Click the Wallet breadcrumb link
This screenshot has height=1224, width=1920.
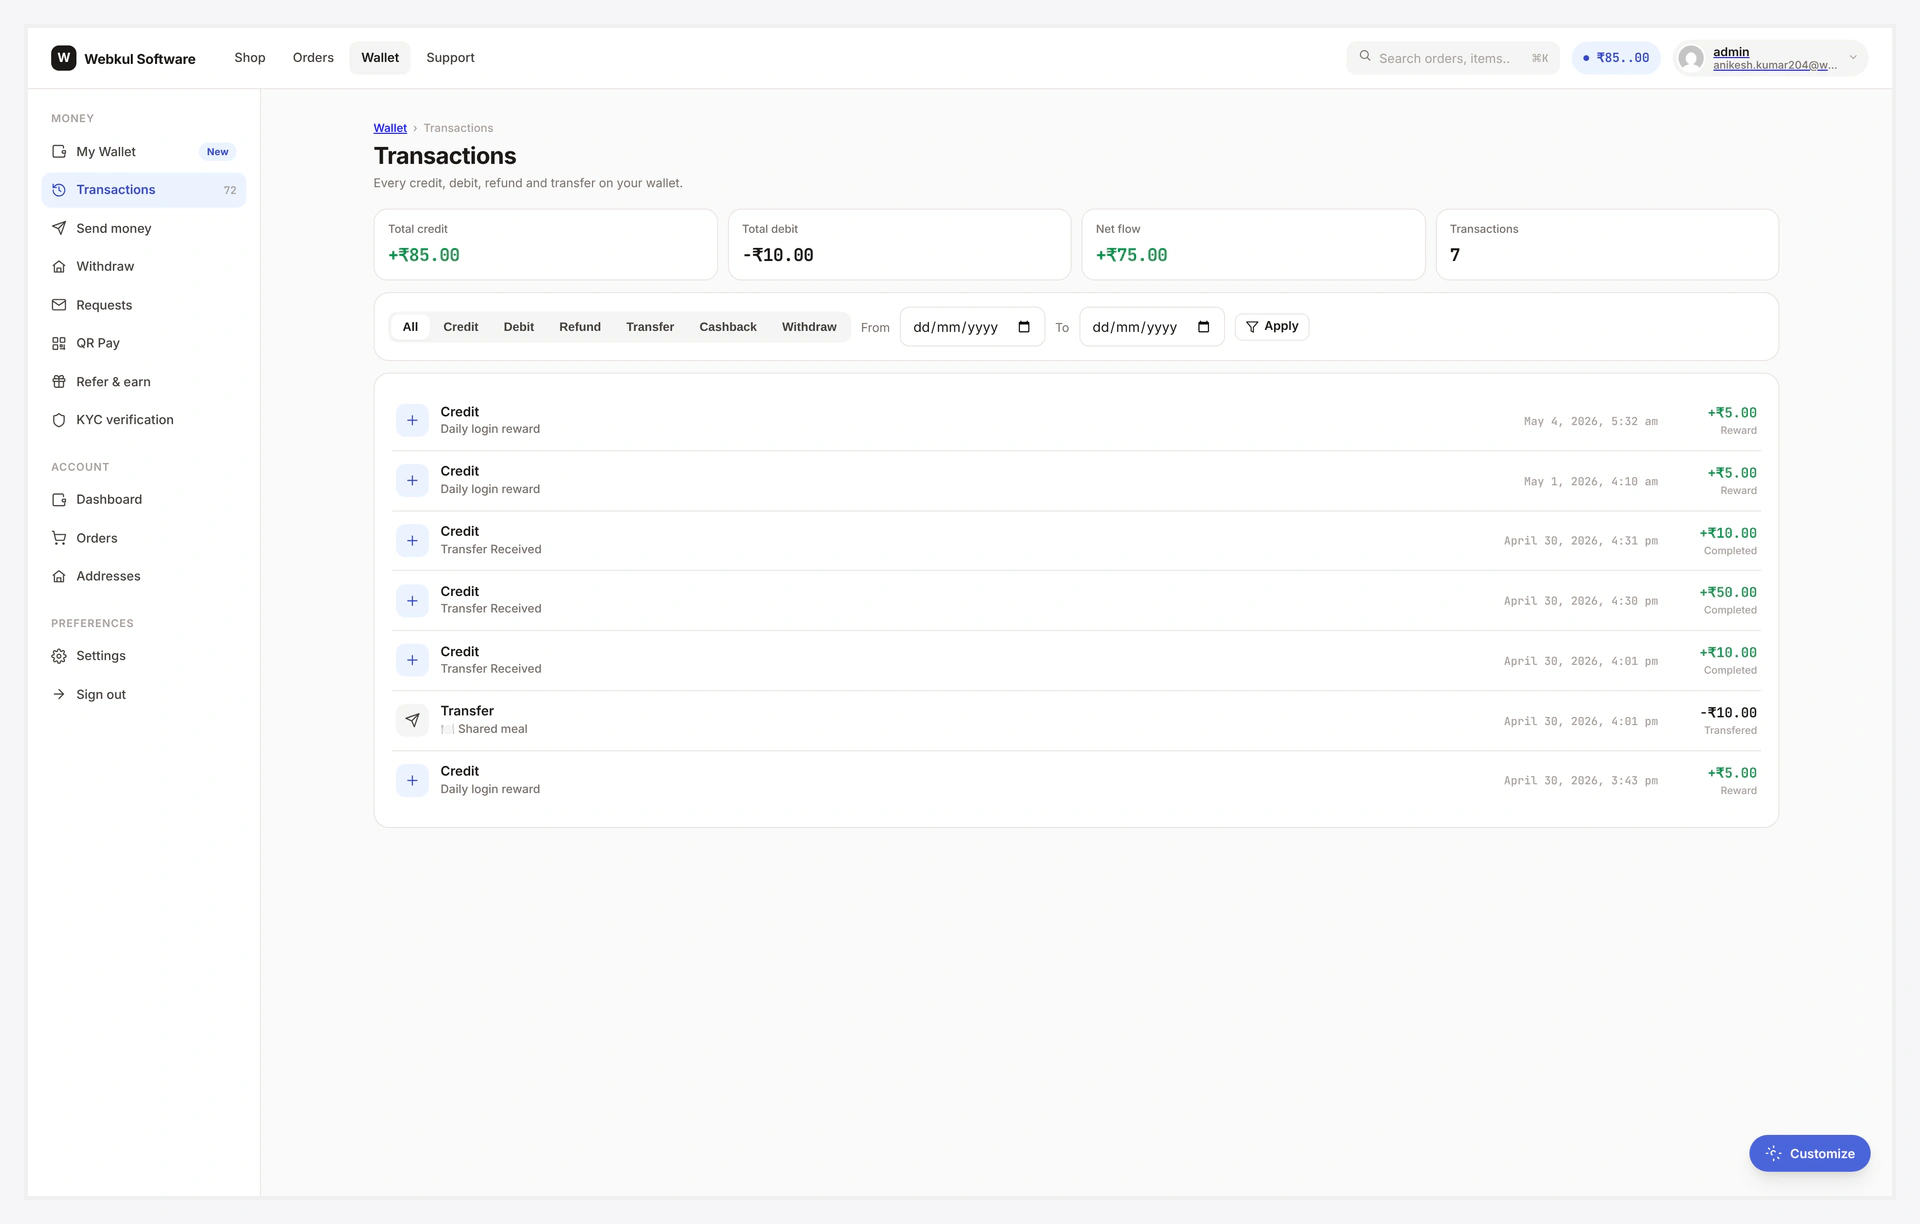pyautogui.click(x=390, y=128)
